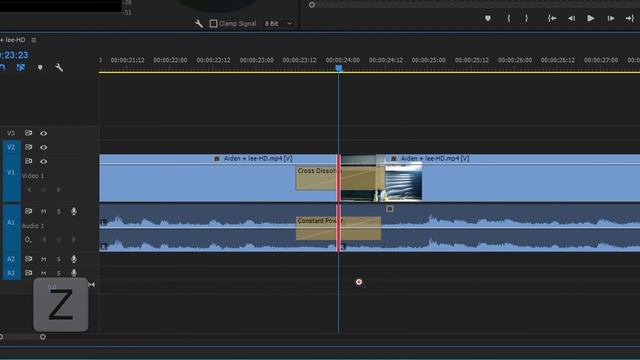
Task: Open the lee-HD panel menu icon
Action: 34,40
